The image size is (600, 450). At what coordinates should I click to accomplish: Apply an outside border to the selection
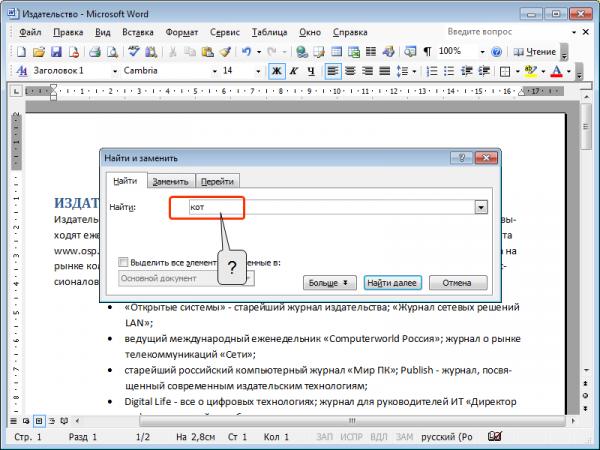click(505, 71)
